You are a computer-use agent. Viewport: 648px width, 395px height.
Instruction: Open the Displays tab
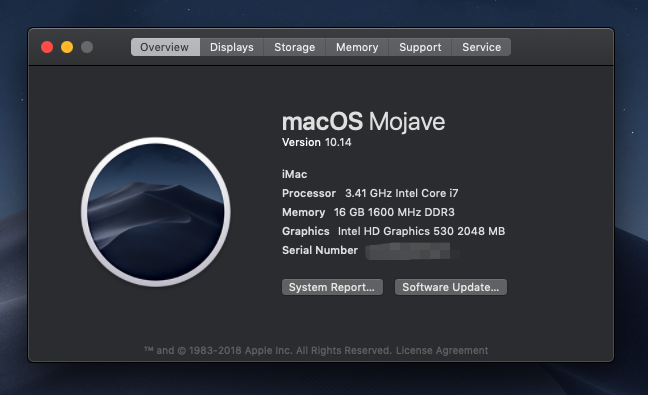tap(232, 47)
